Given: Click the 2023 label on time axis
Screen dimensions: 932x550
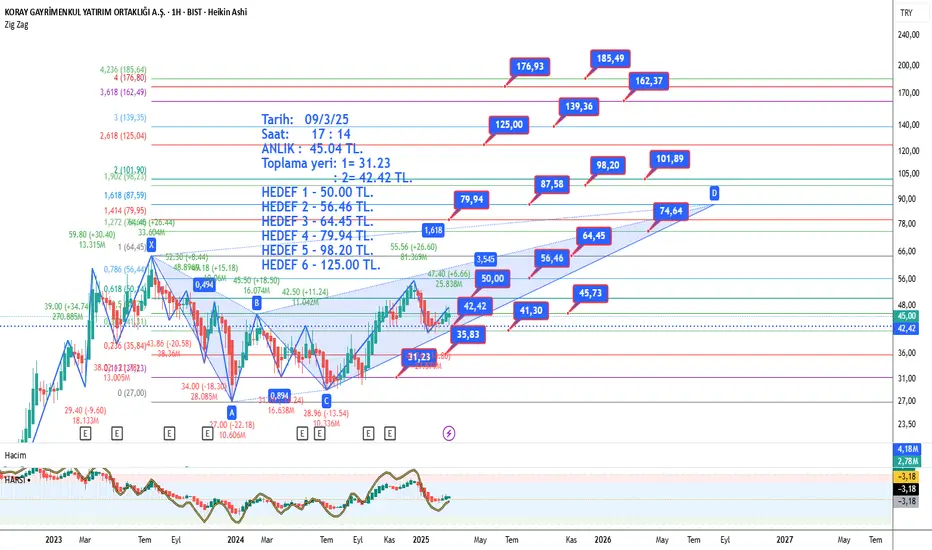Looking at the screenshot, I should tap(53, 540).
